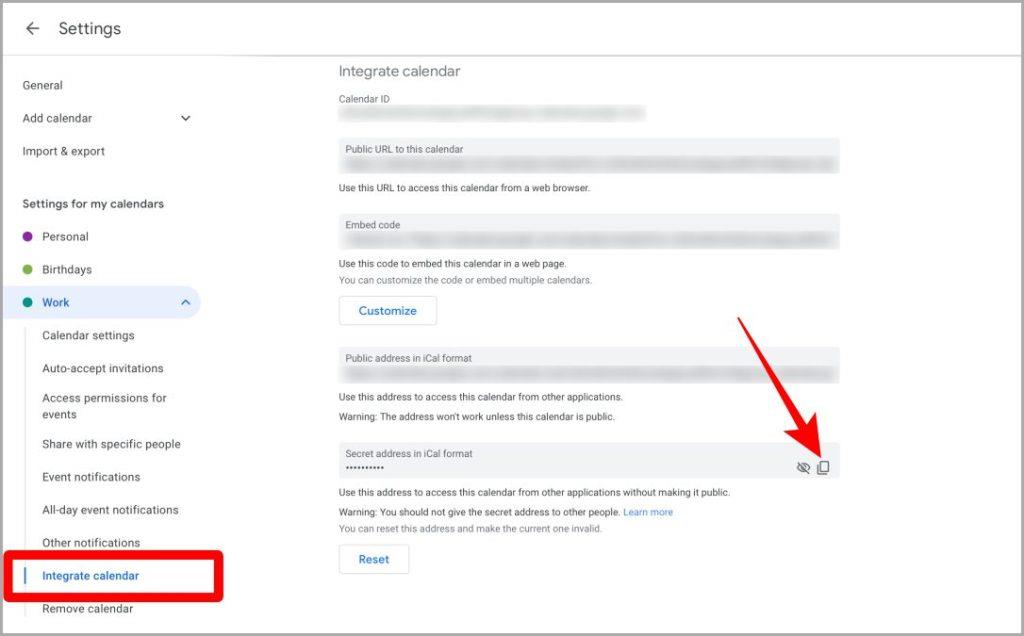Click the Public address in iCal format field

tap(588, 365)
